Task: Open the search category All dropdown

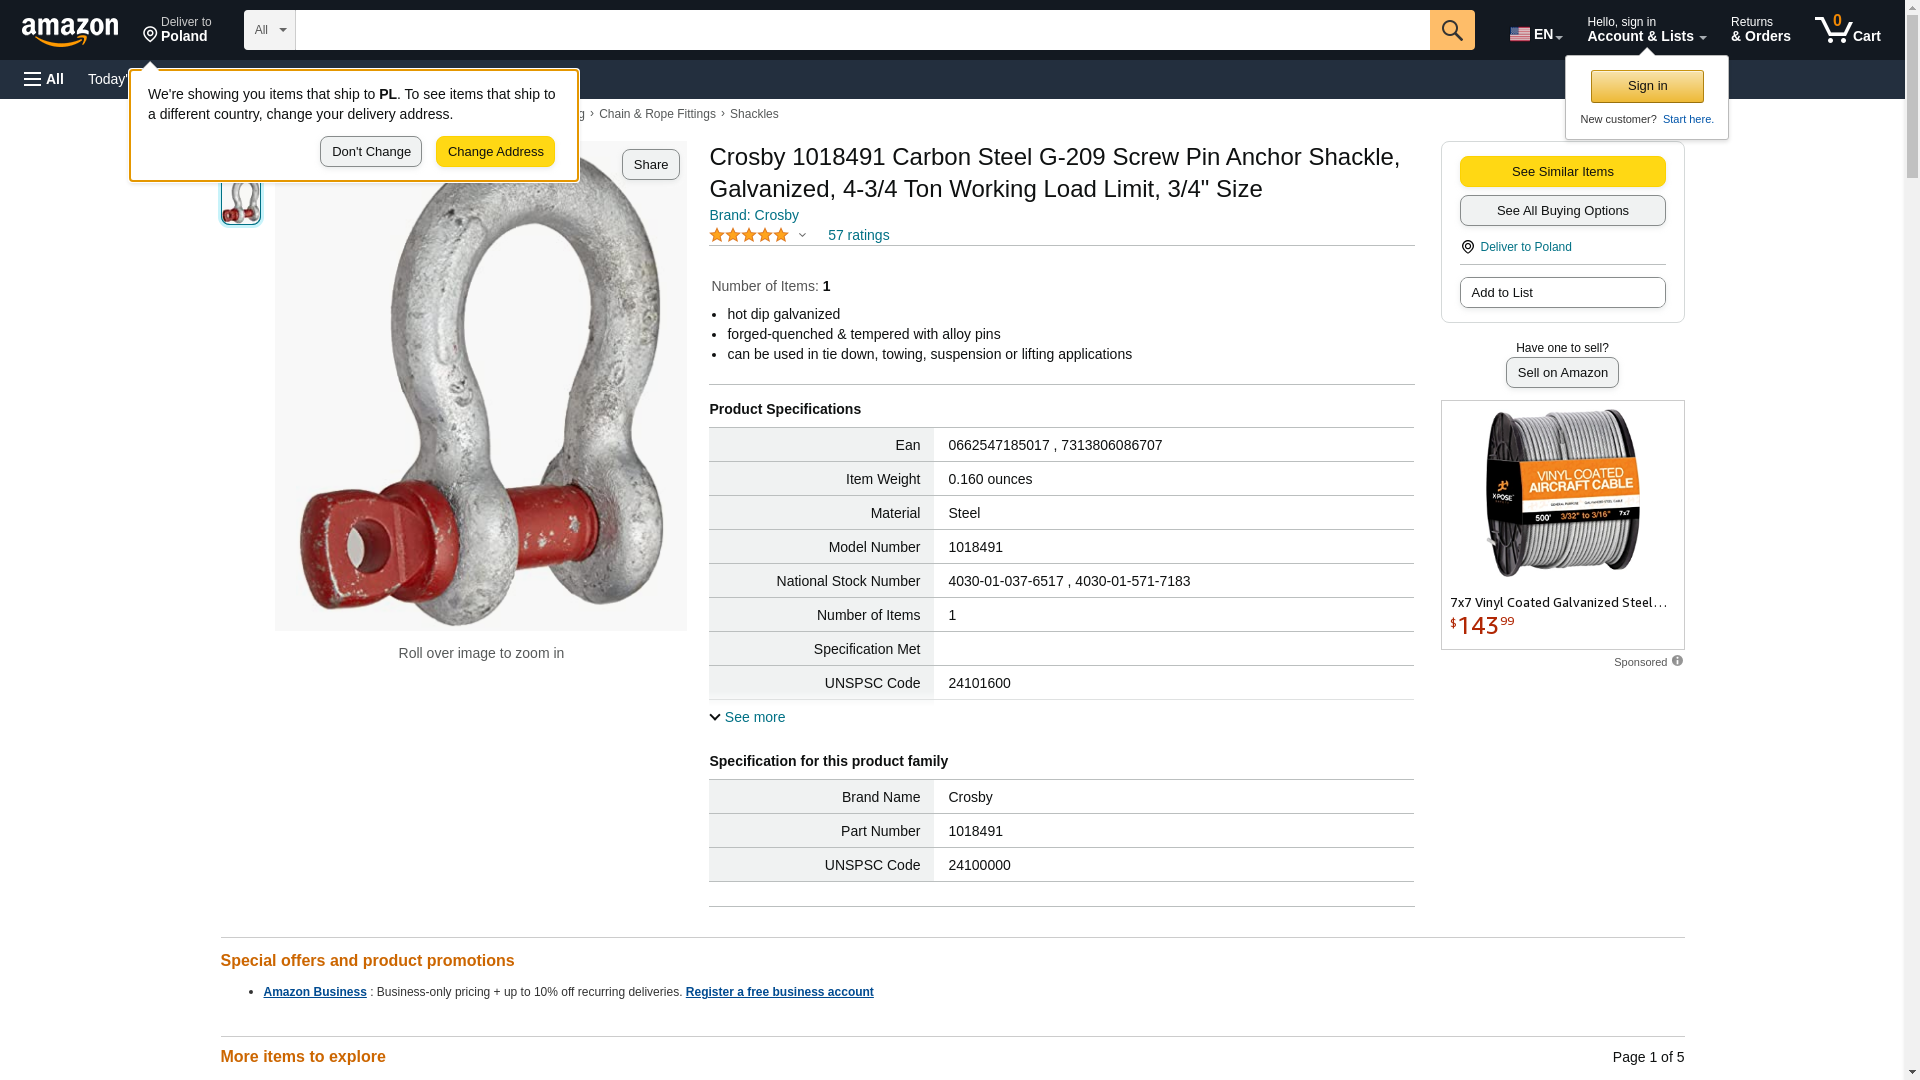Action: [x=270, y=30]
